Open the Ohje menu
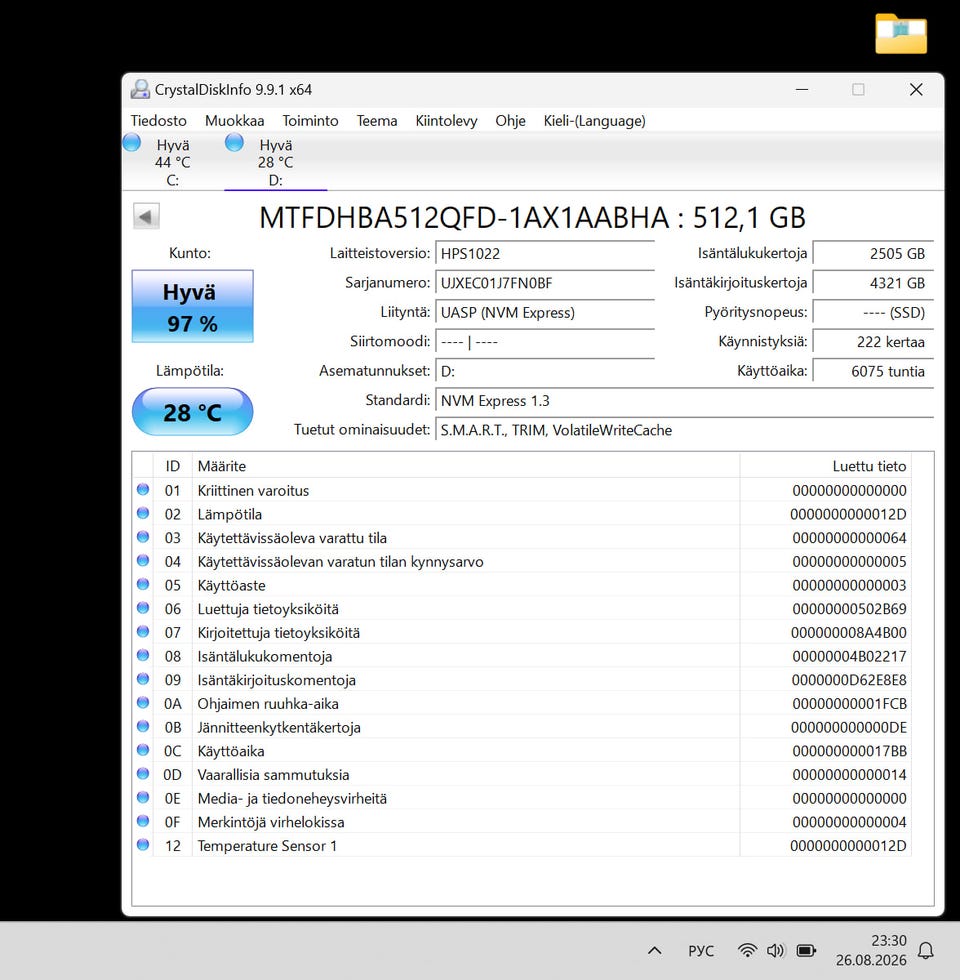Screen dimensions: 960x980 [510, 121]
